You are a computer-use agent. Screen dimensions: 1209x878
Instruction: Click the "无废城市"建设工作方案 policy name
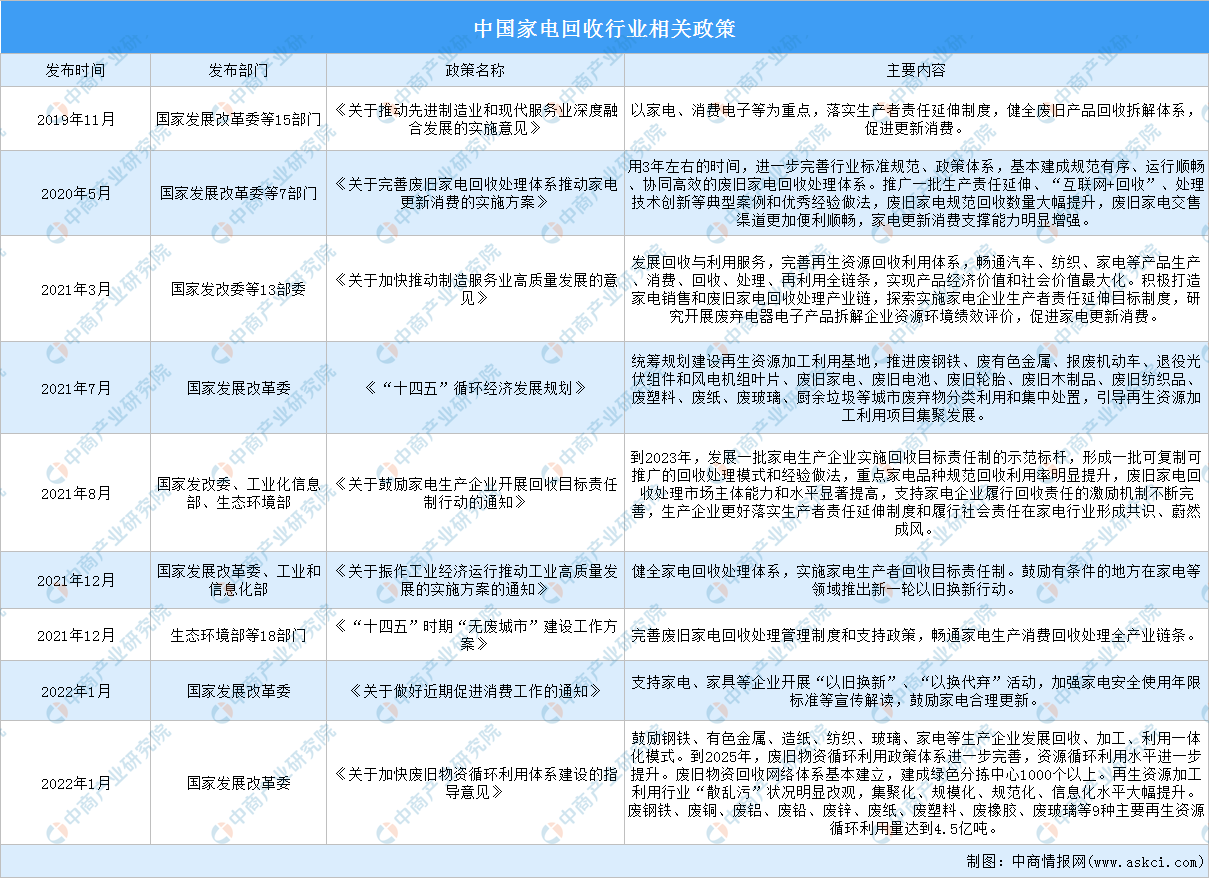(x=475, y=635)
